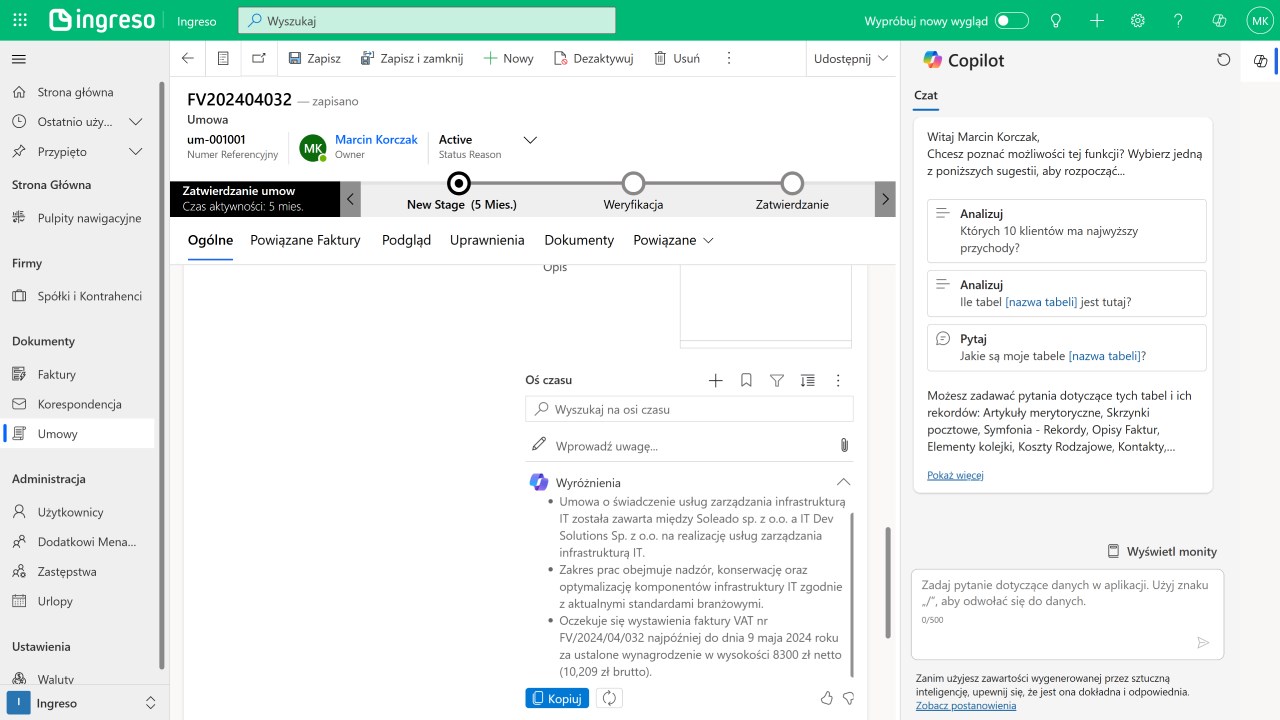Give thumbs up to the summary
Viewport: 1280px width, 720px height.
[826, 698]
